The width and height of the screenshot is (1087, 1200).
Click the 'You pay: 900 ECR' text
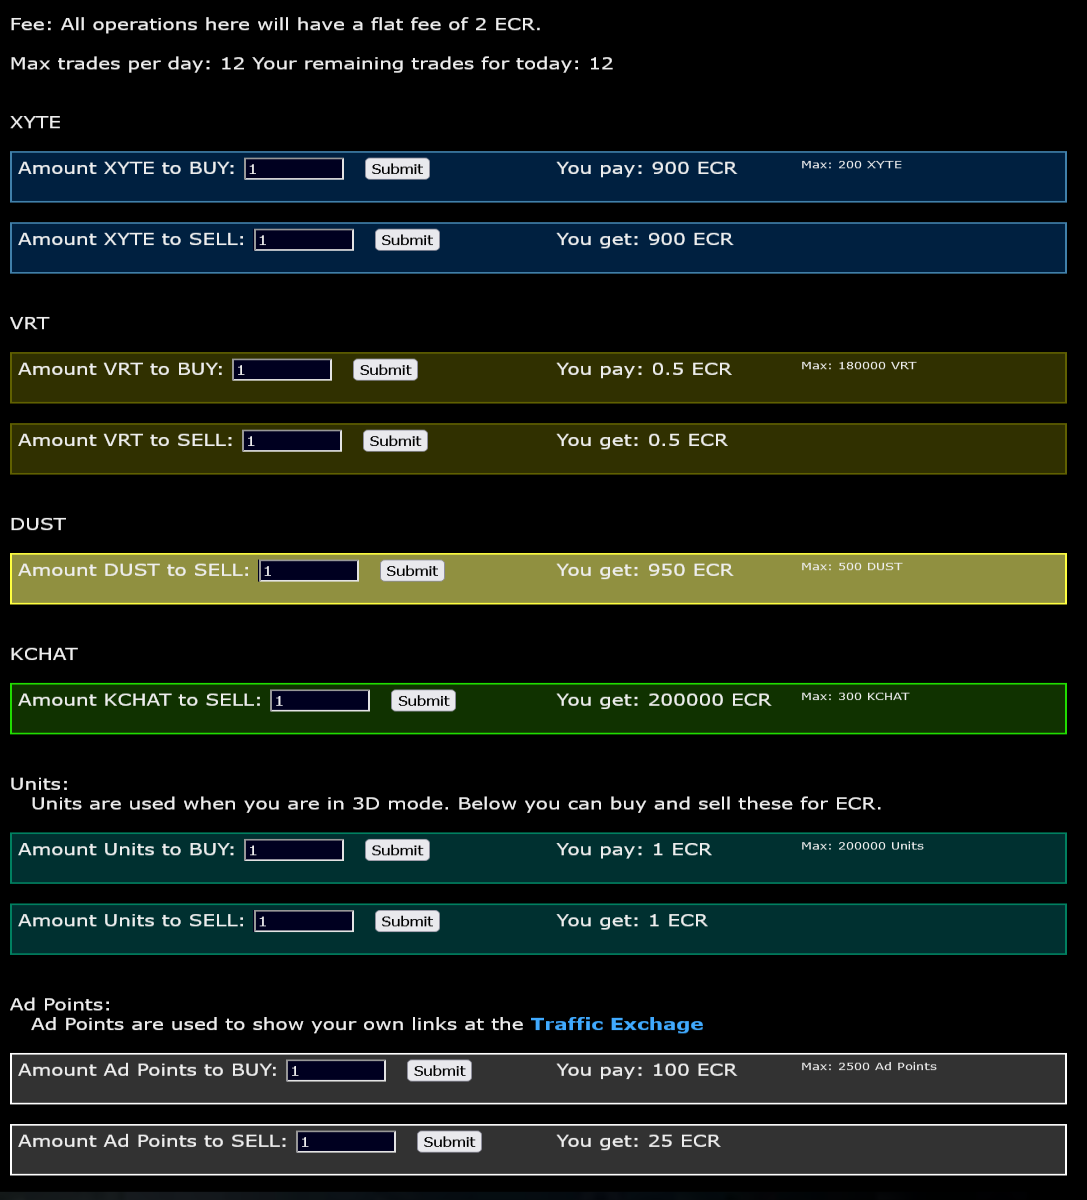coord(646,168)
